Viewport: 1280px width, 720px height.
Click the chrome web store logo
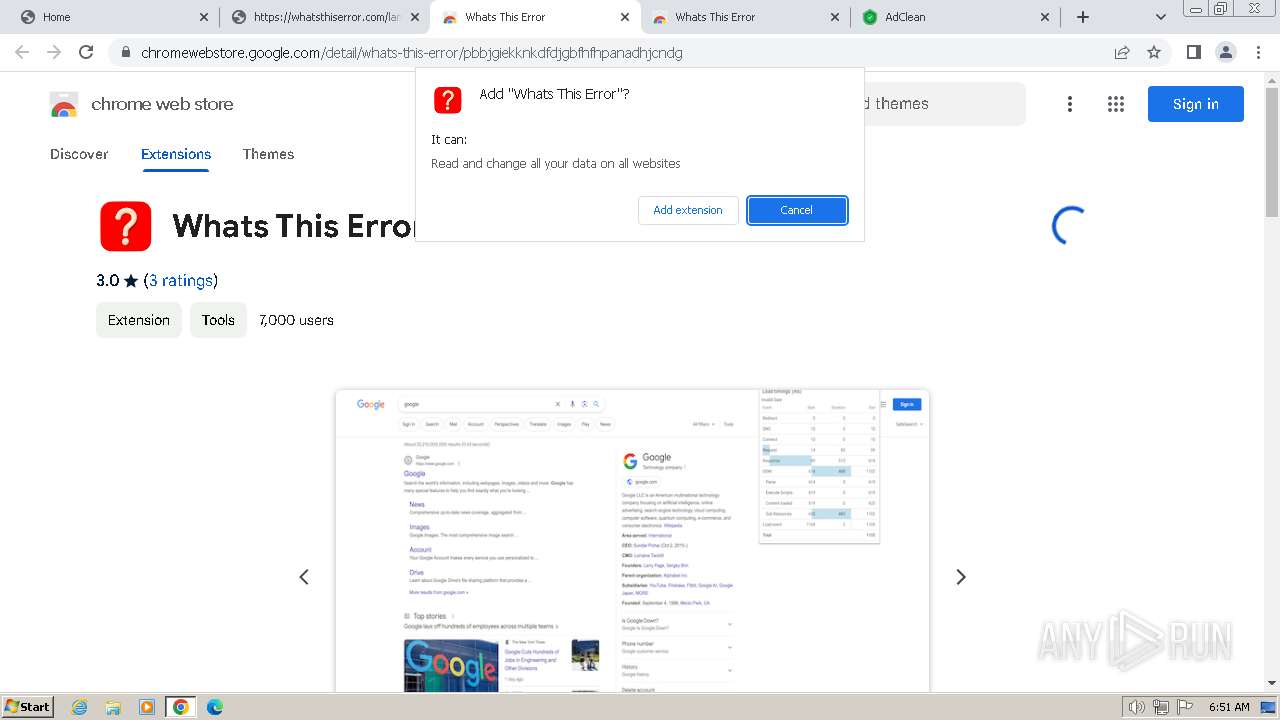[x=142, y=104]
